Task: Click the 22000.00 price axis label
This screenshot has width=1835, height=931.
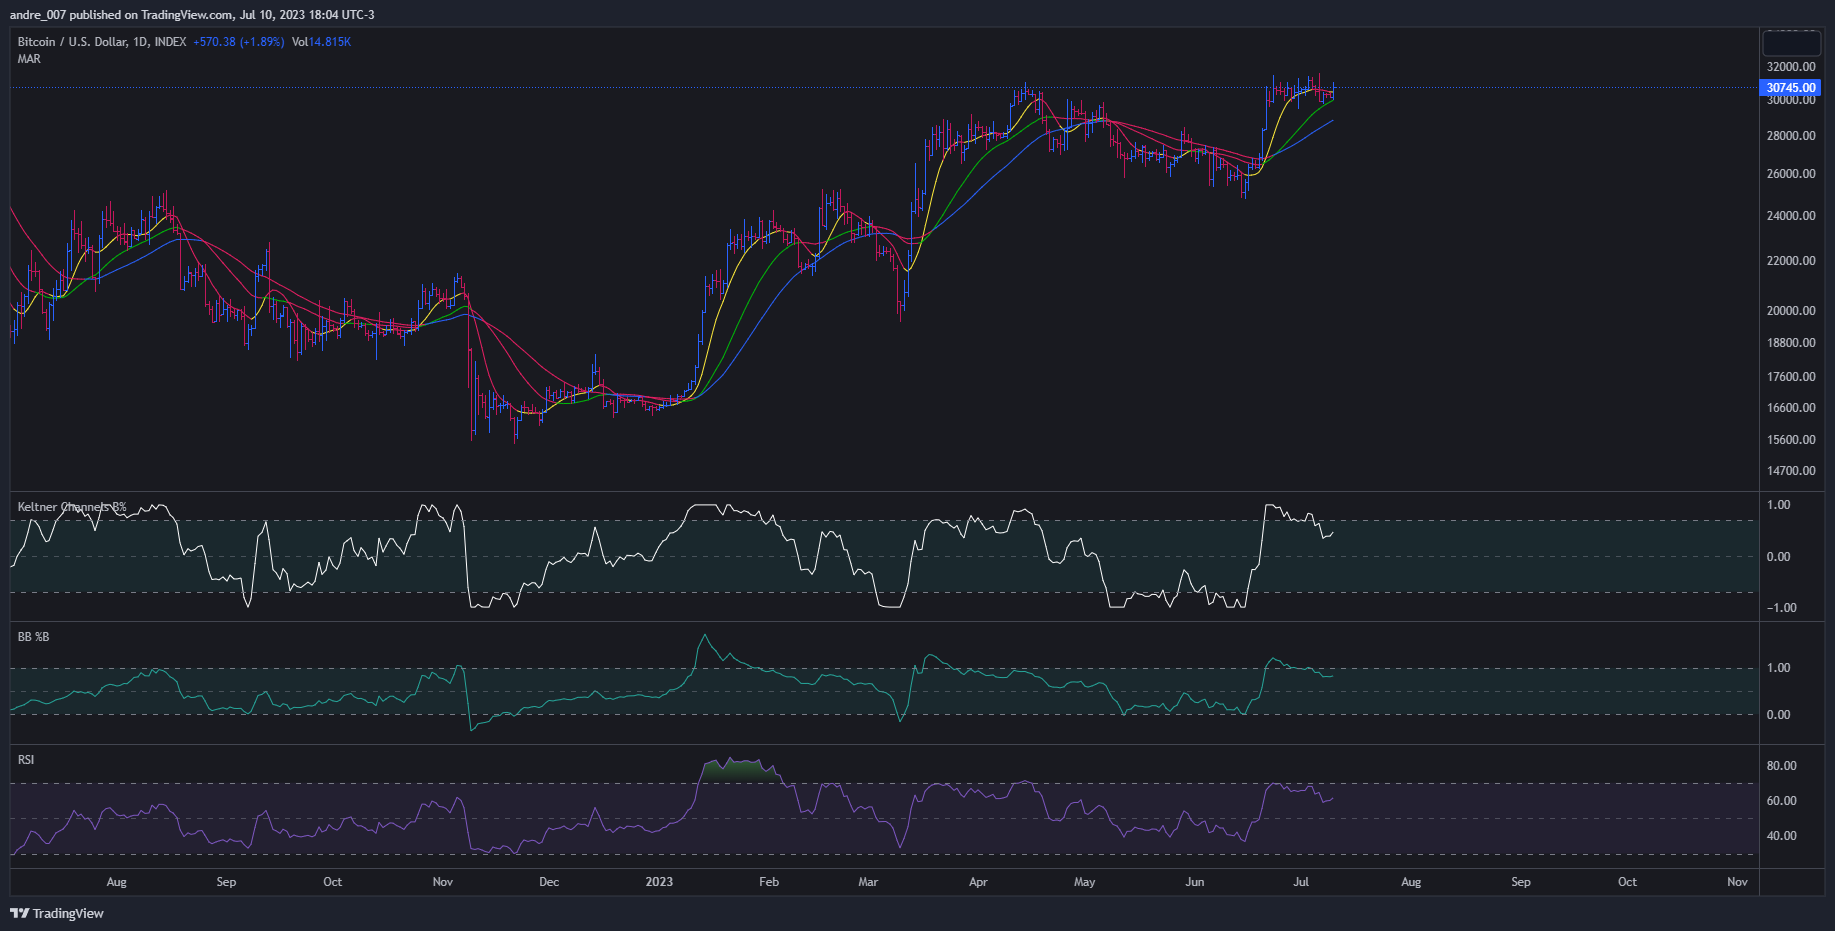Action: coord(1791,261)
